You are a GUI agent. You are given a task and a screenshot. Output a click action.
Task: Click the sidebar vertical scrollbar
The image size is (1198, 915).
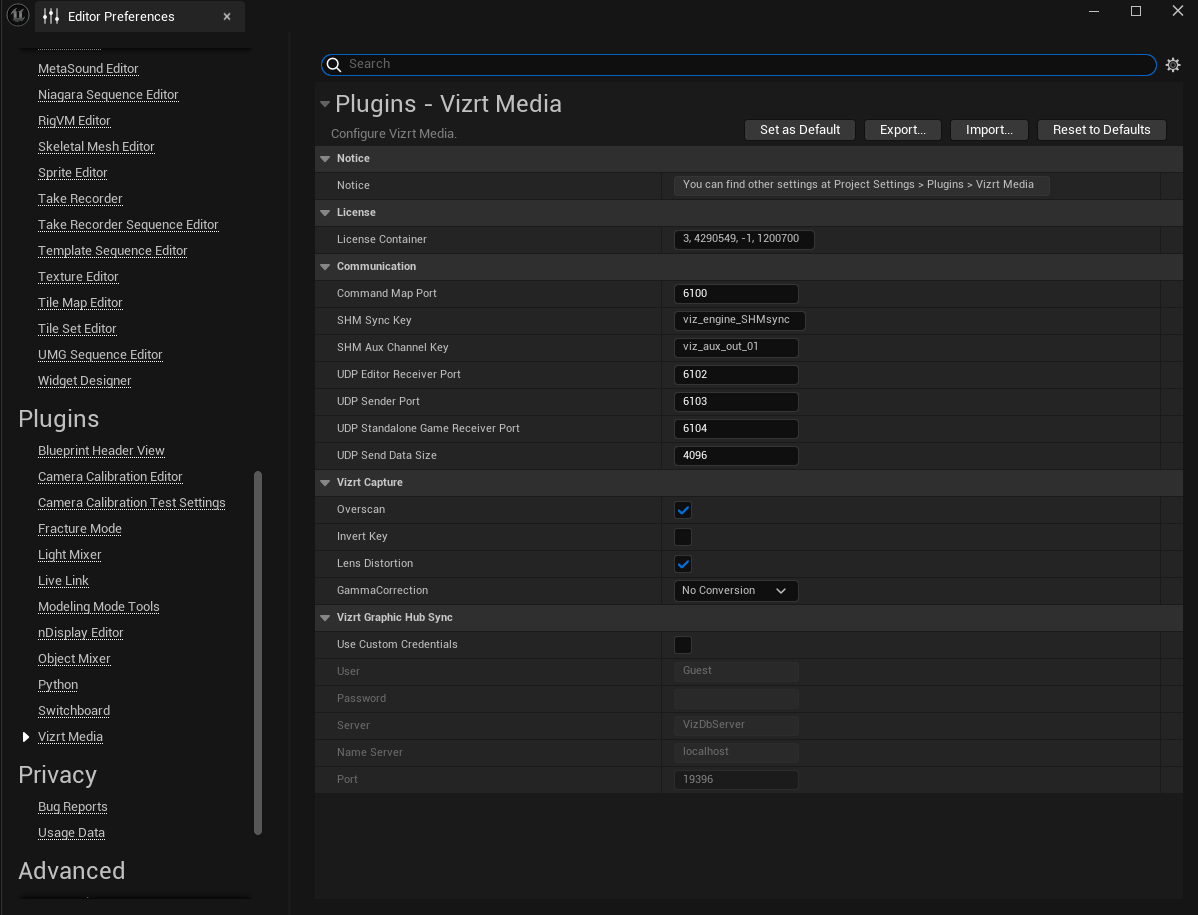258,650
